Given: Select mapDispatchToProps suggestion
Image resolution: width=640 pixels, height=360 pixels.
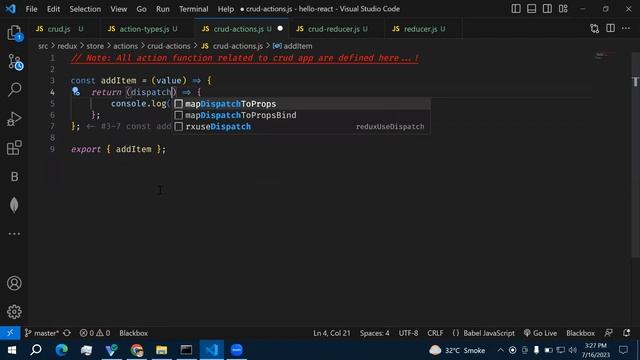Looking at the screenshot, I should (301, 104).
